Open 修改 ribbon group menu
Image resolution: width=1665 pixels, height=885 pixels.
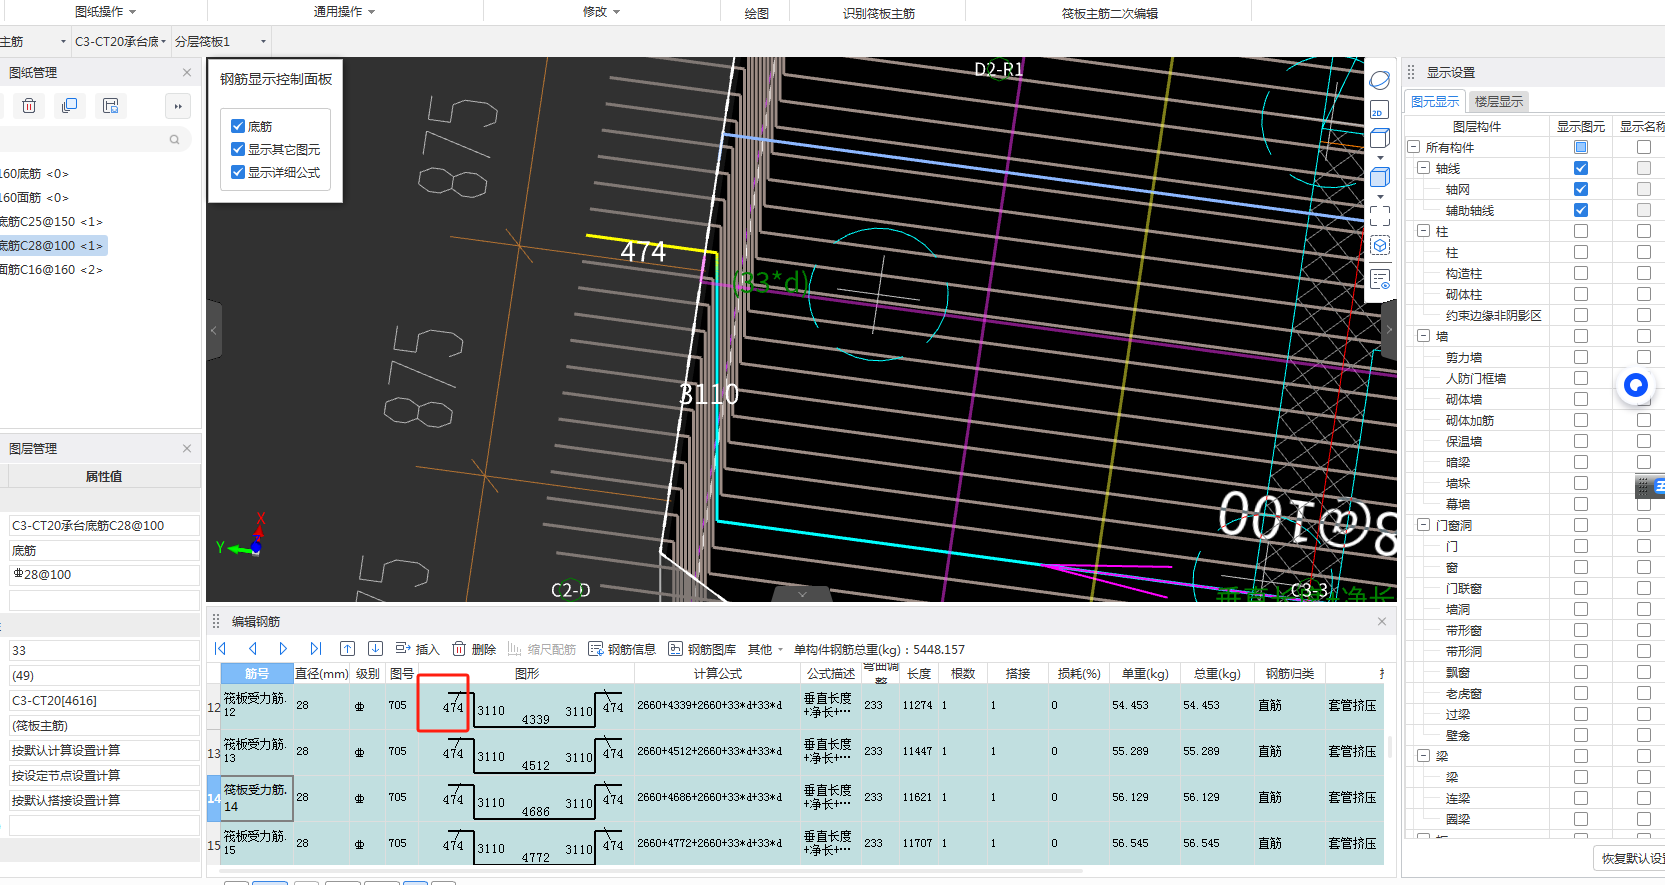pos(601,12)
